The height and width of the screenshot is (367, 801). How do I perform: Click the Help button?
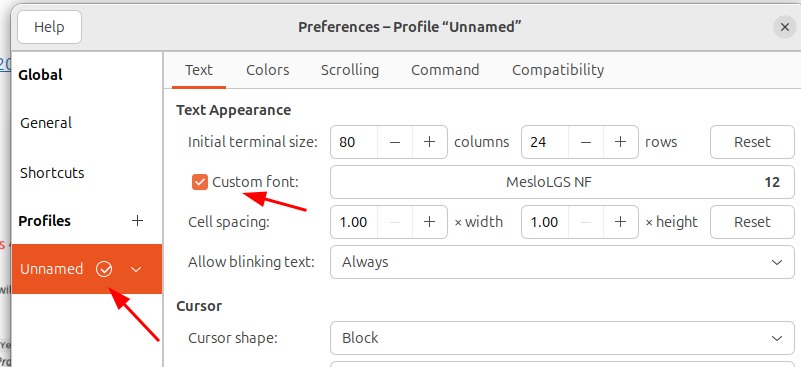coord(50,27)
